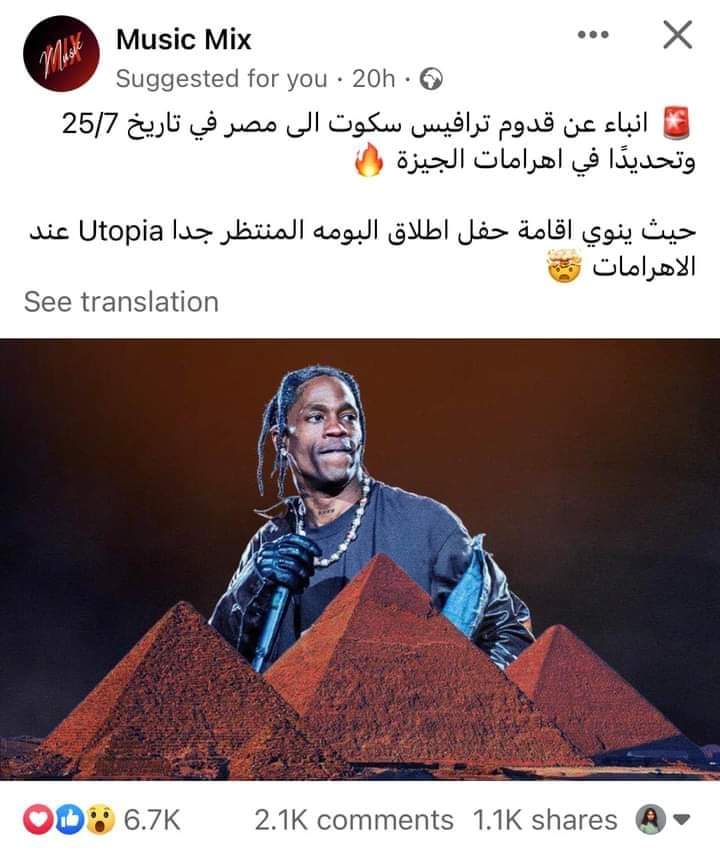Dismiss the suggested post with X
Image resolution: width=720 pixels, height=852 pixels.
point(678,35)
